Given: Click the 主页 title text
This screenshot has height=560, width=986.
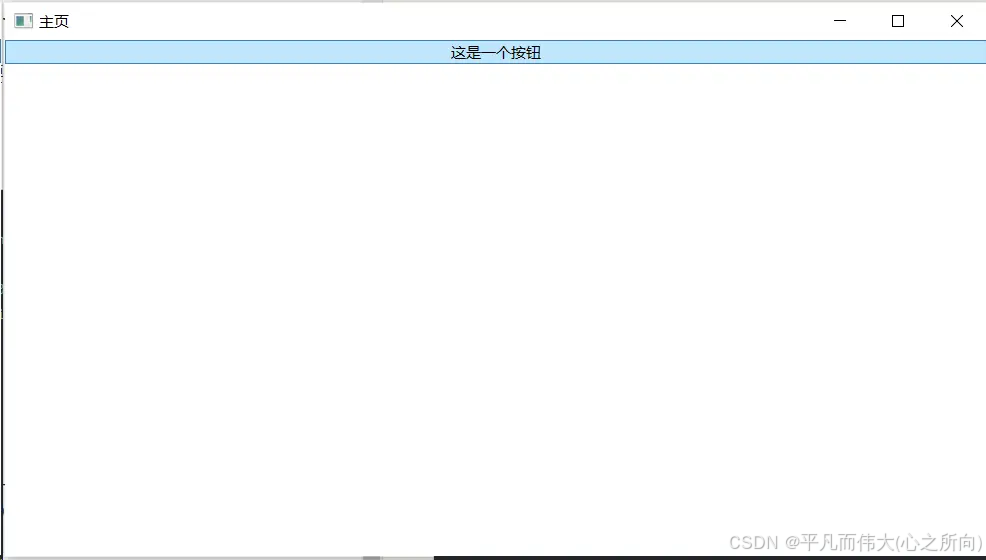Looking at the screenshot, I should click(x=54, y=22).
